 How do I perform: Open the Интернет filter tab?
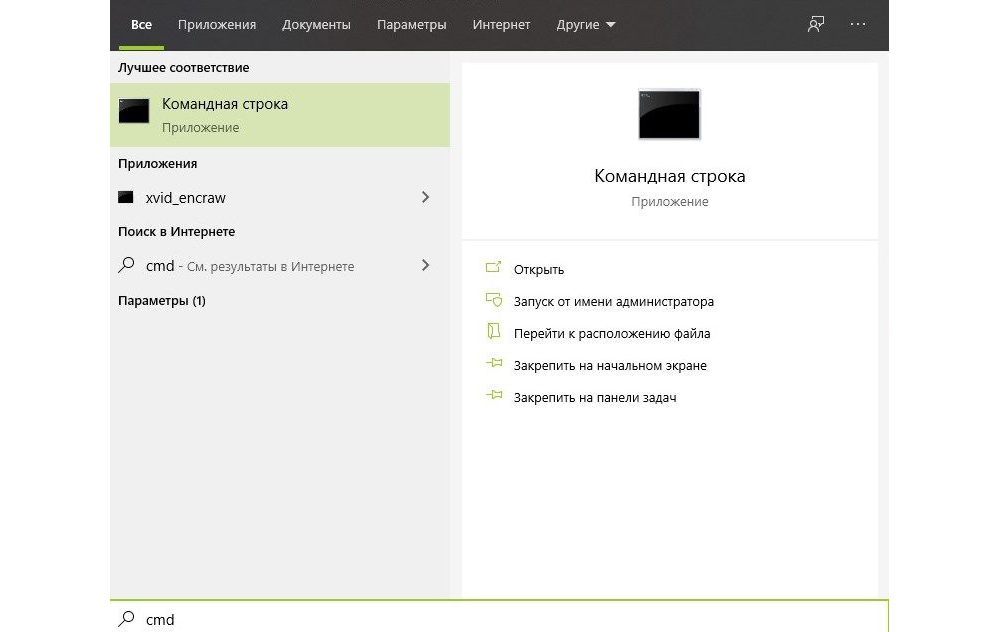point(501,24)
